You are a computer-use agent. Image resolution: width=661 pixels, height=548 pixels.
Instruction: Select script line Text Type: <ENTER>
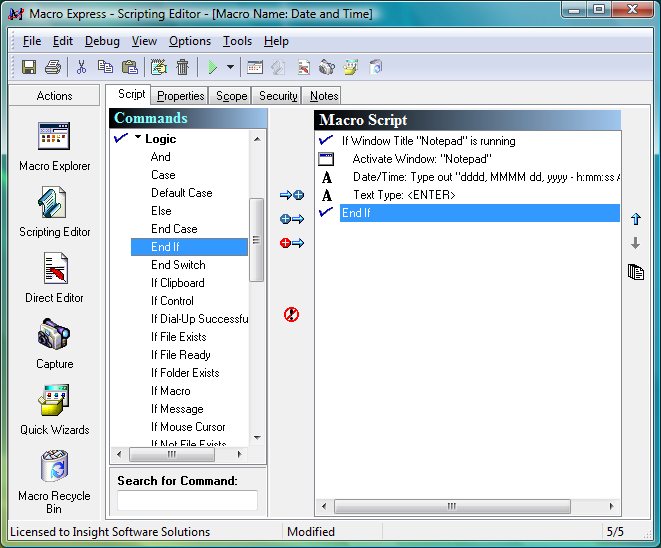pyautogui.click(x=404, y=195)
